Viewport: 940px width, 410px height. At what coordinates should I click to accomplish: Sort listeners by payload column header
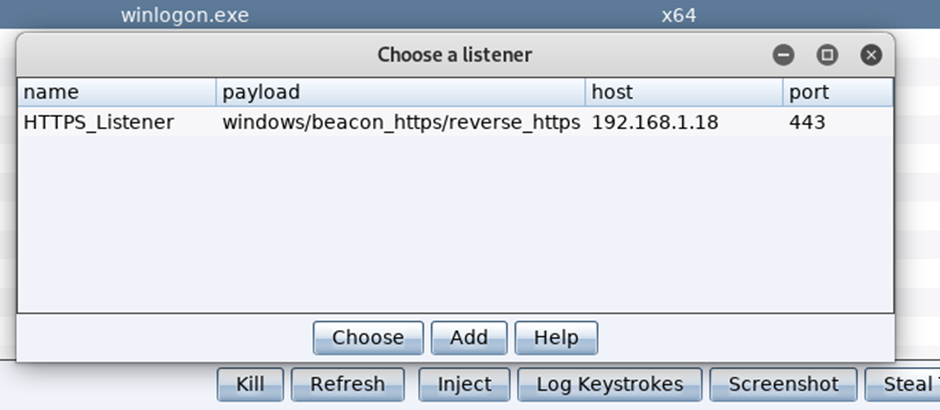400,92
